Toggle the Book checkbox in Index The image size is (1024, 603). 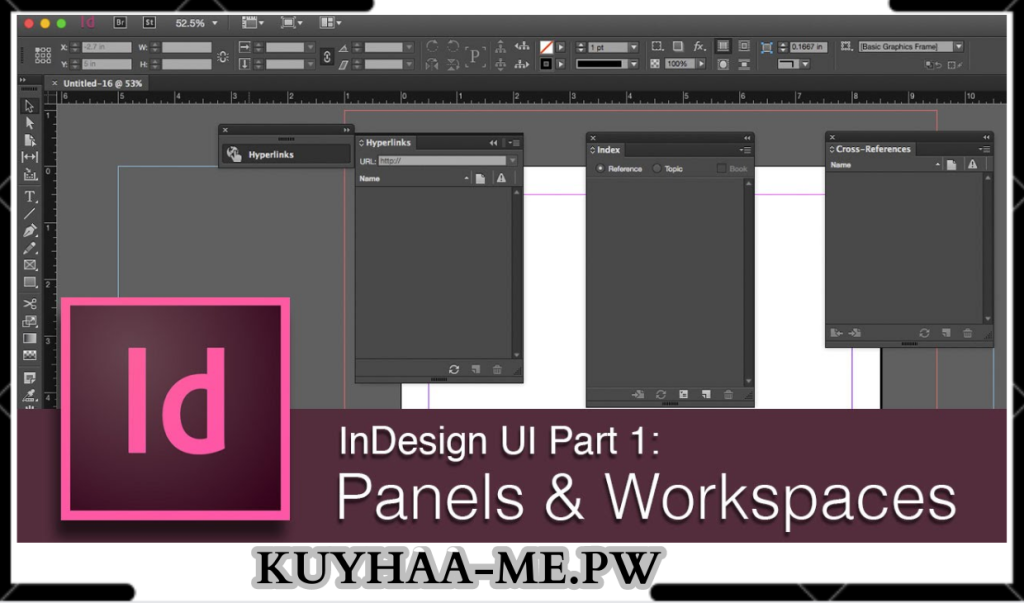click(x=721, y=169)
